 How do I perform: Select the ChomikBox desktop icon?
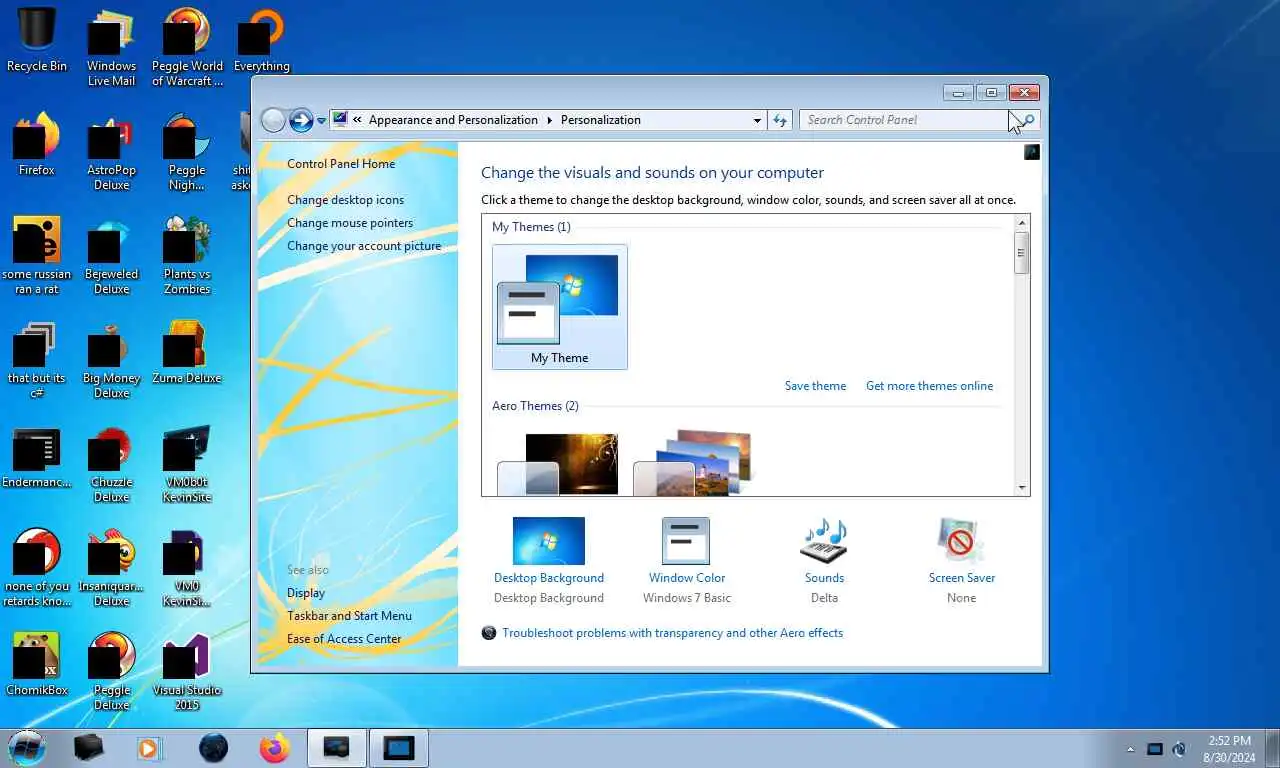37,664
